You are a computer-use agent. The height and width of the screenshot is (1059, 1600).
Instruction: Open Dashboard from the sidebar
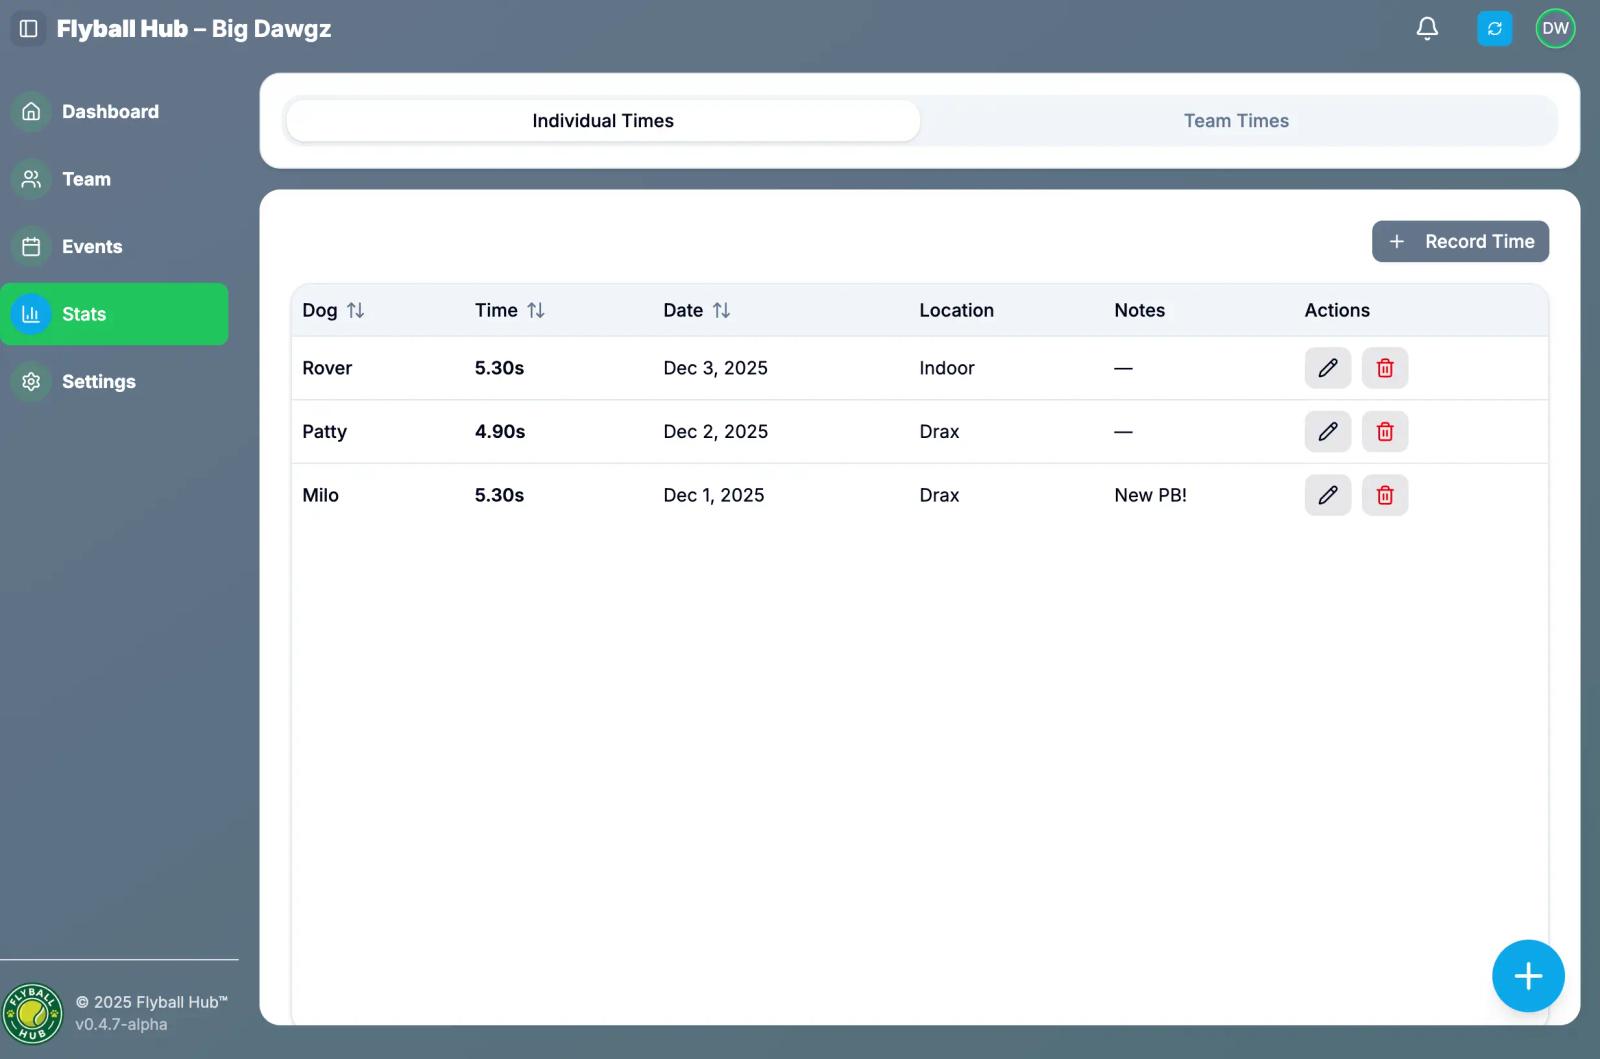pyautogui.click(x=114, y=112)
